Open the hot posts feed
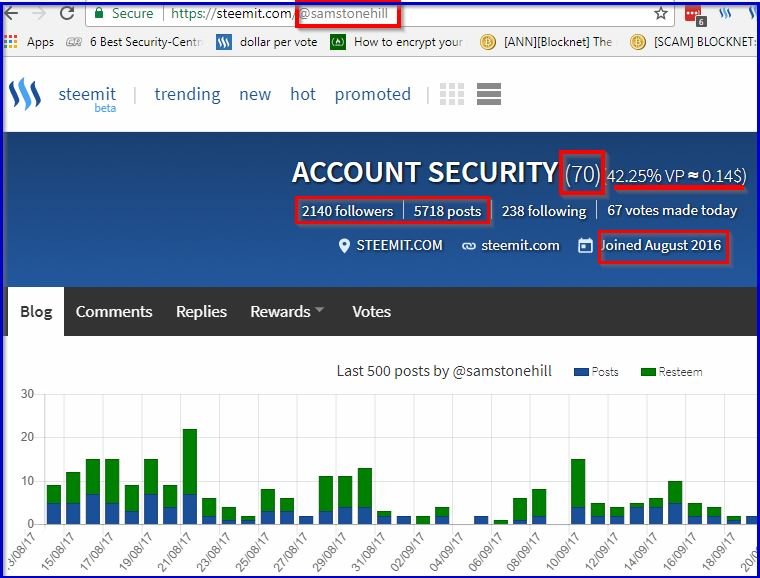Image resolution: width=760 pixels, height=578 pixels. (303, 94)
